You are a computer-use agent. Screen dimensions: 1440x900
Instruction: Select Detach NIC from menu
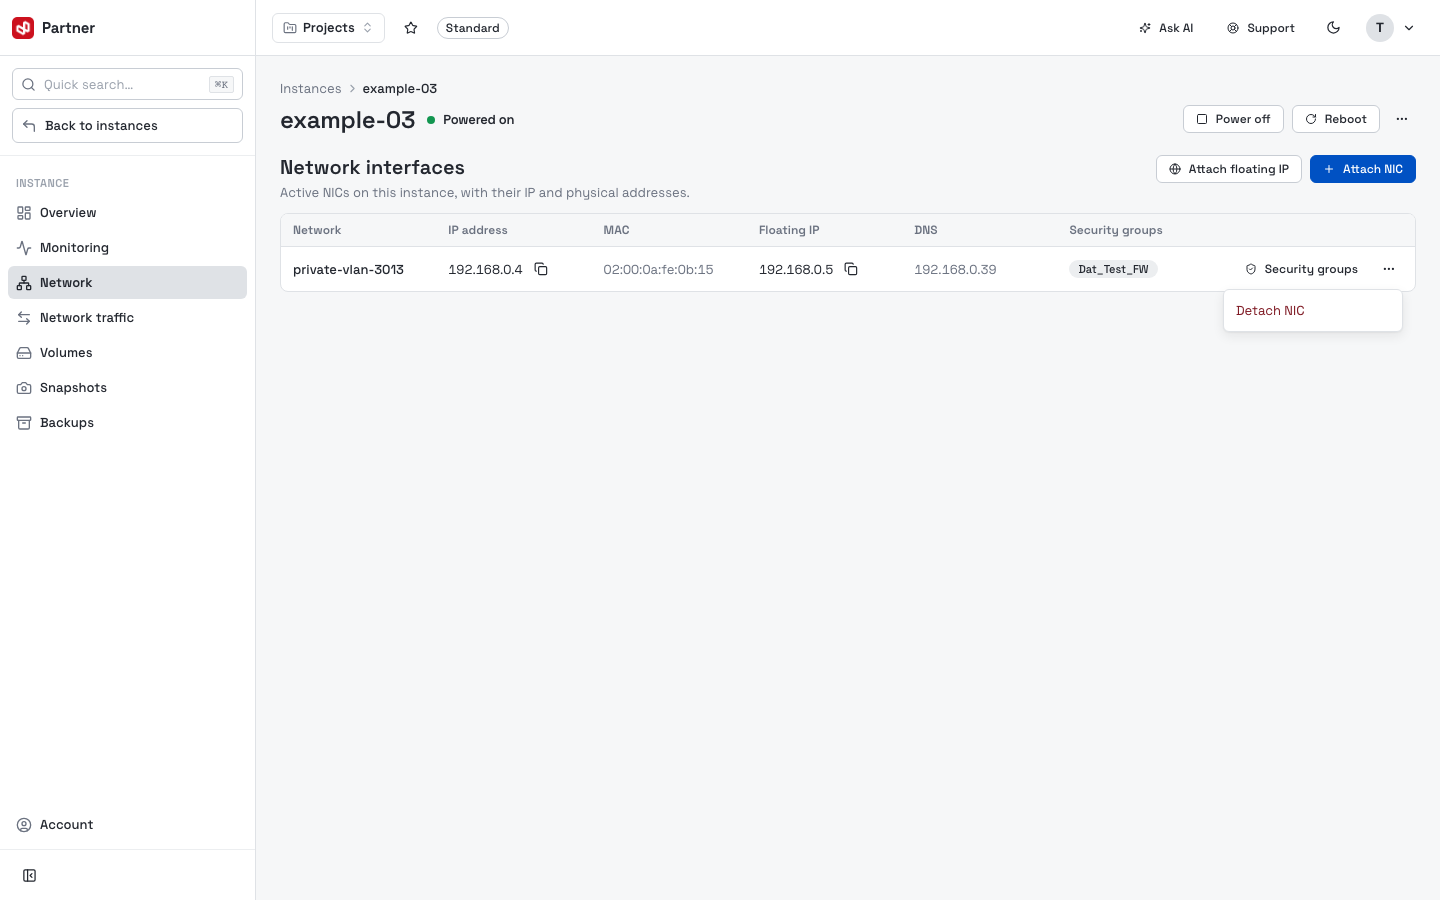tap(1313, 311)
